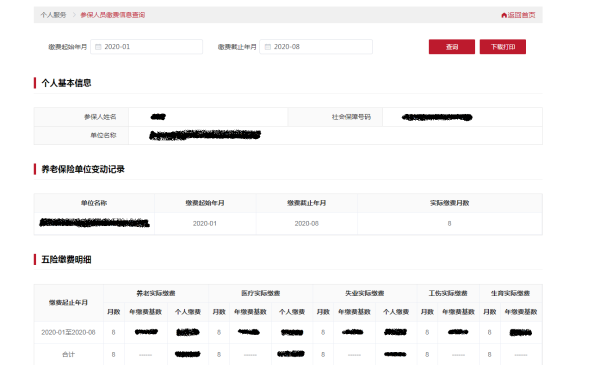Click the breadcrumb separator chevron
The width and height of the screenshot is (600, 365).
pyautogui.click(x=74, y=15)
